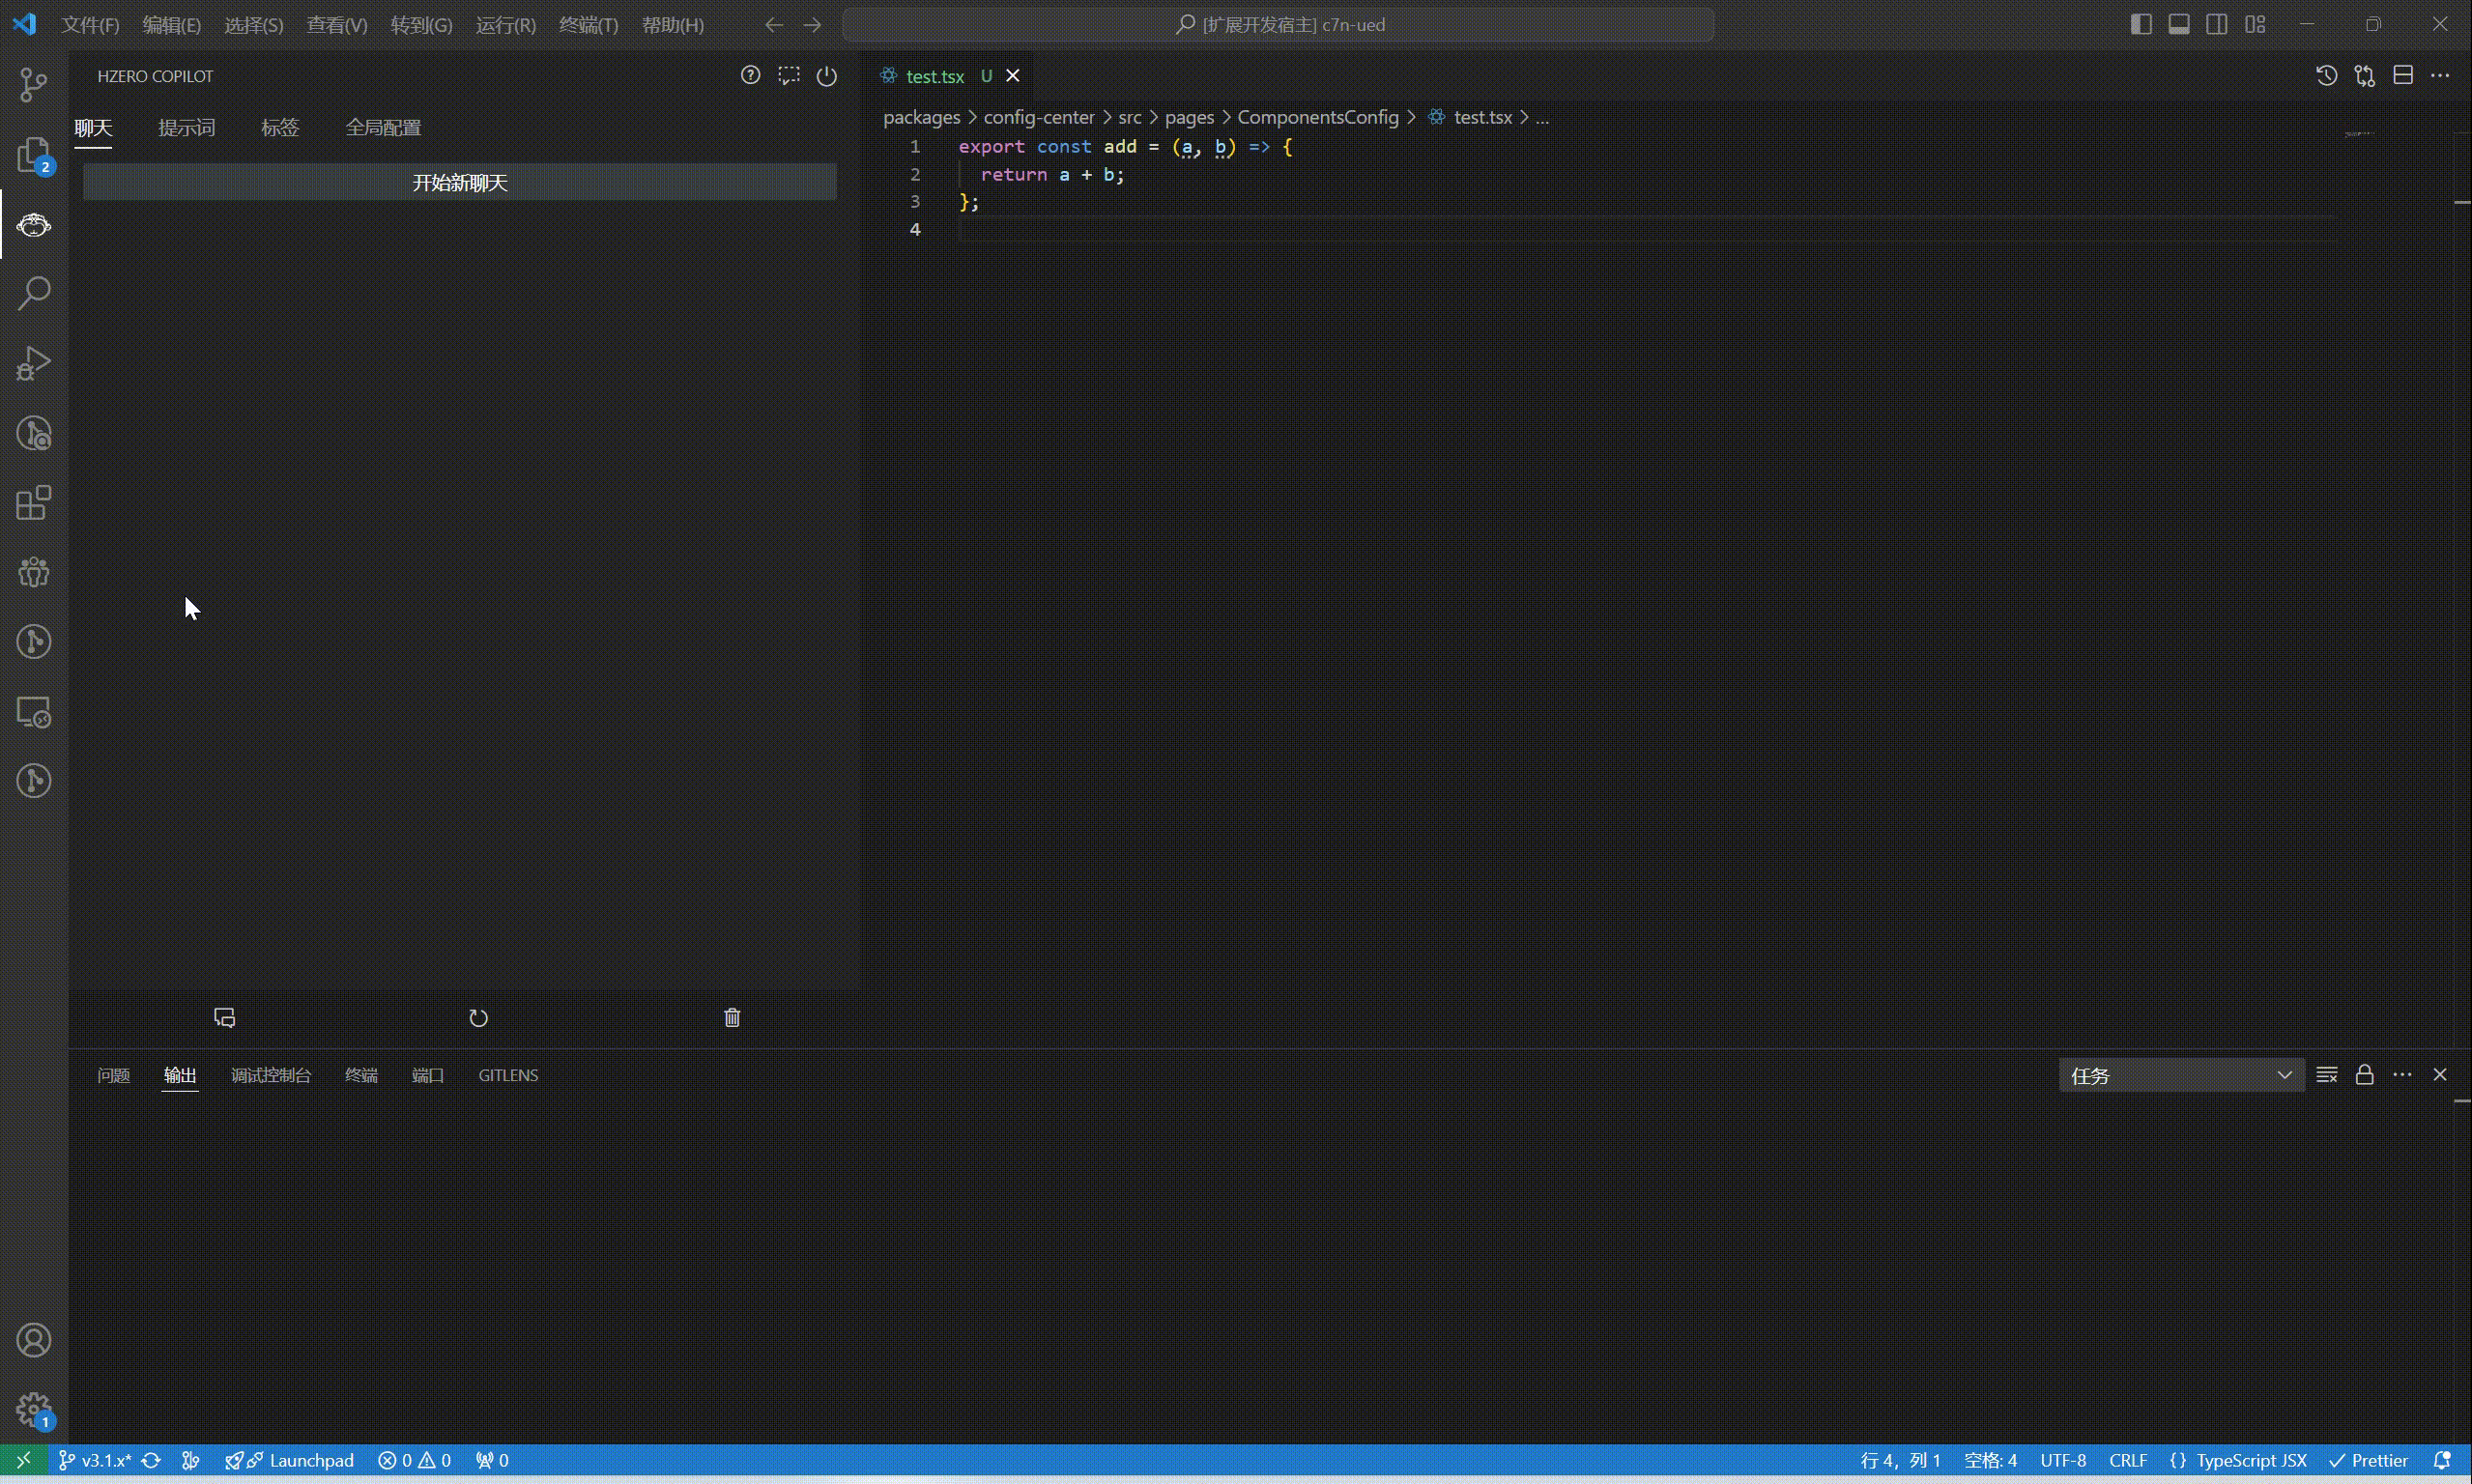The width and height of the screenshot is (2472, 1484).
Task: Switch to the 问题 panel tab
Action: pyautogui.click(x=114, y=1076)
